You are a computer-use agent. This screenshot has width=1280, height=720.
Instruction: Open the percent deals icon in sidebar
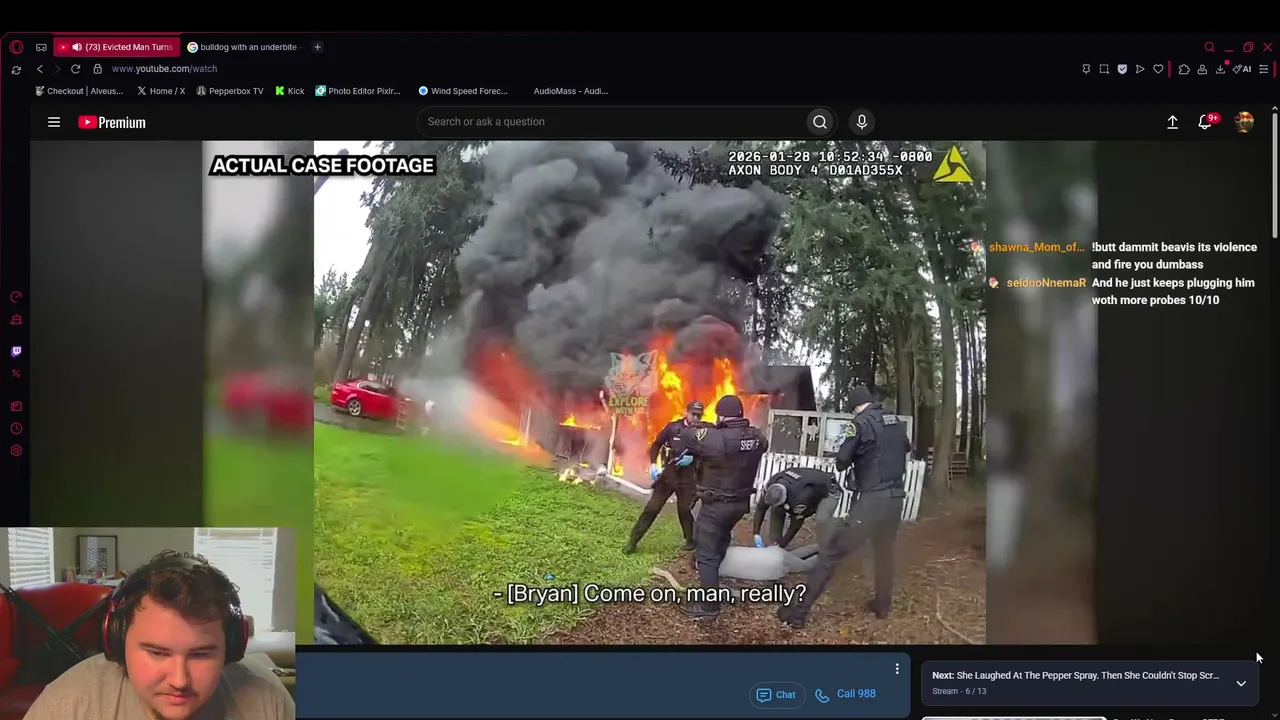[x=16, y=374]
